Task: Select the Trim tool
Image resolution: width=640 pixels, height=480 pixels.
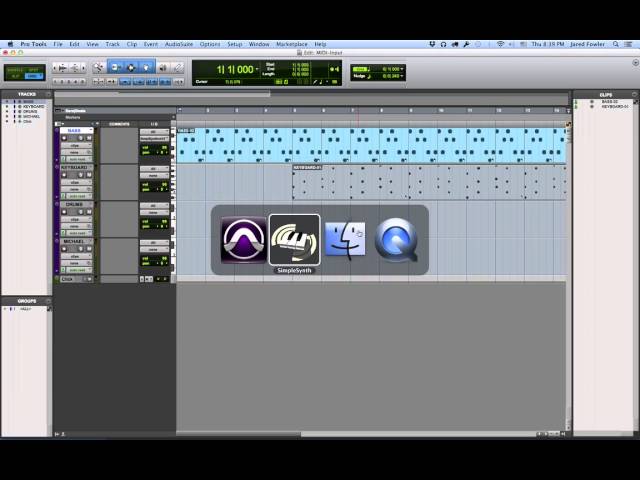Action: [116, 68]
